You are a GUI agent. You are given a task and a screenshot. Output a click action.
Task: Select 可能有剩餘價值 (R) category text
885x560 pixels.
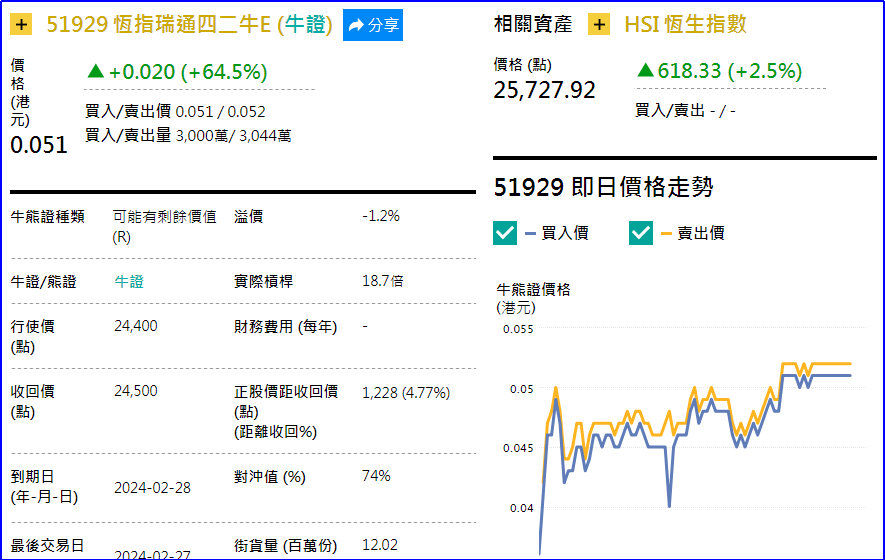164,226
